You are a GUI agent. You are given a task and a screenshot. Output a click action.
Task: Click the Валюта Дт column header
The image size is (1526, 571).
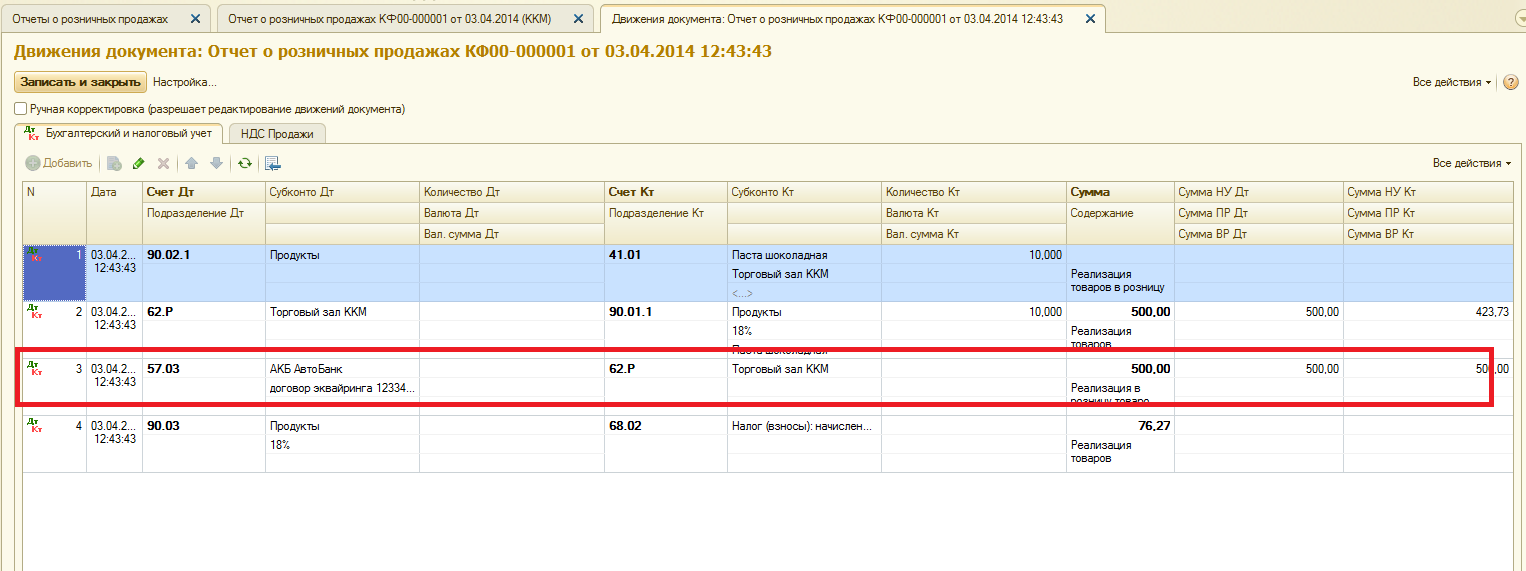point(512,213)
